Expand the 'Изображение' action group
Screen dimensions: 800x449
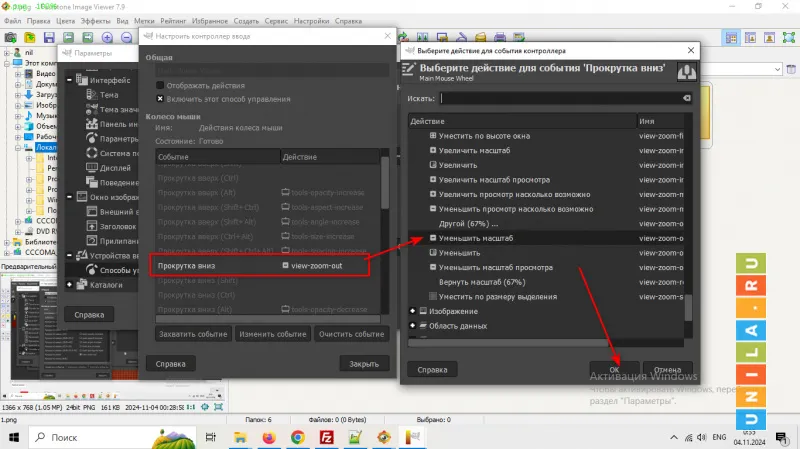[x=412, y=311]
